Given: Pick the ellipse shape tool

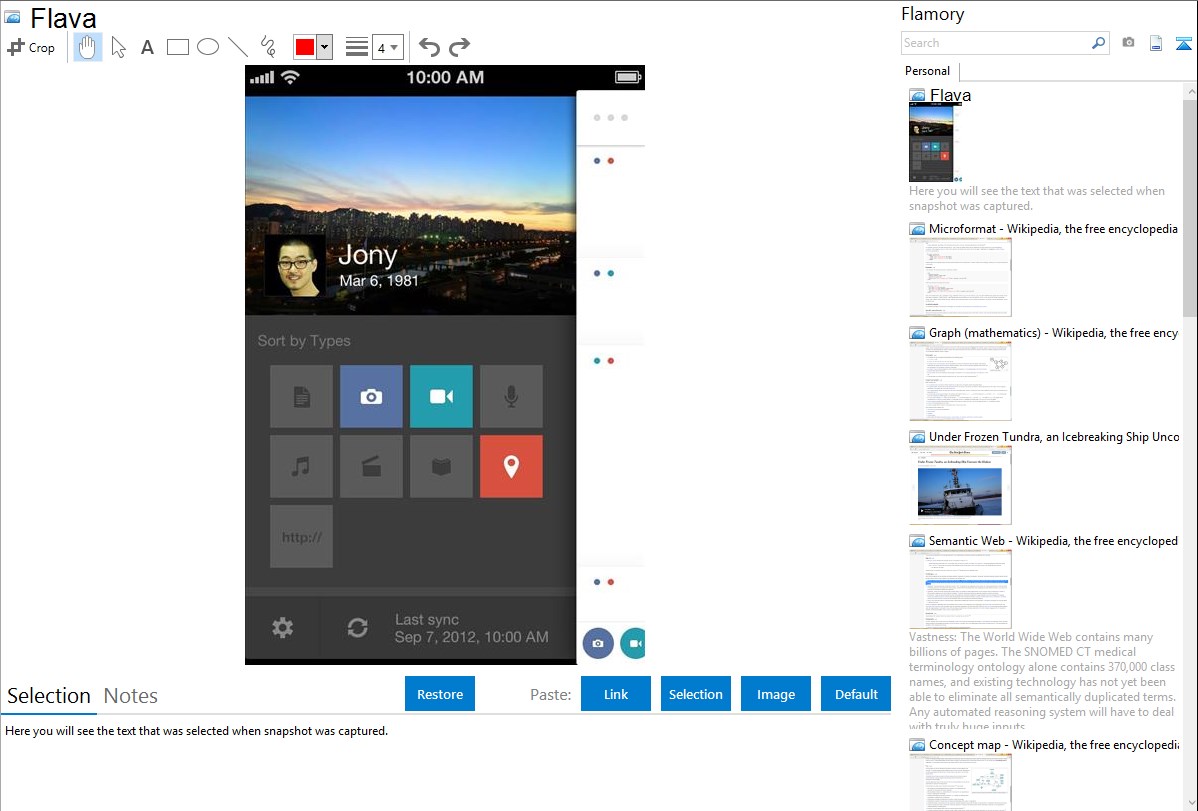Looking at the screenshot, I should (x=208, y=47).
